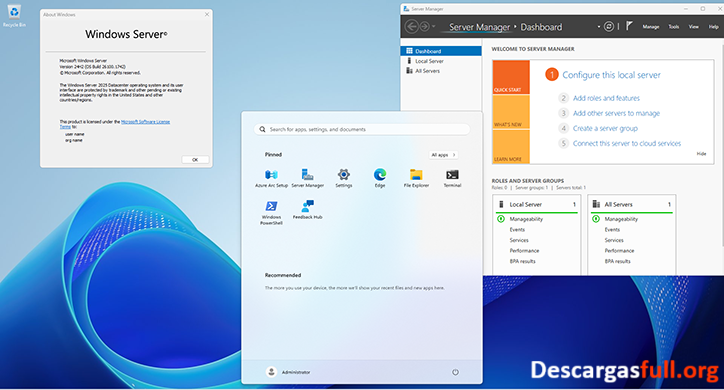Switch to the Learn More tile
This screenshot has width=724, height=390.
(511, 146)
